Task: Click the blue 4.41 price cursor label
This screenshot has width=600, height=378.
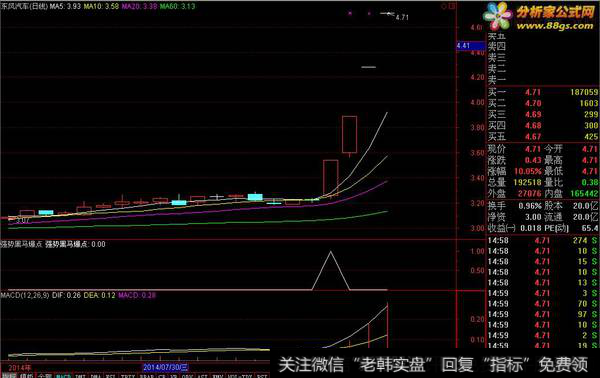Action: pos(471,46)
